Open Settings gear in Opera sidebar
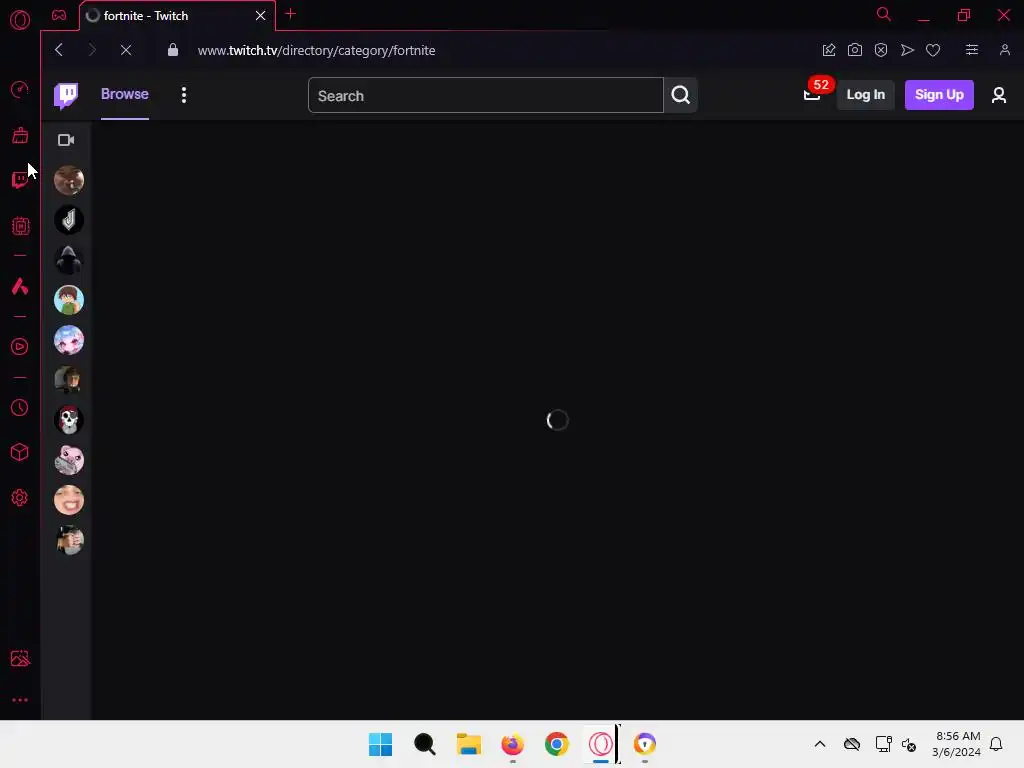This screenshot has height=768, width=1024. coord(20,498)
